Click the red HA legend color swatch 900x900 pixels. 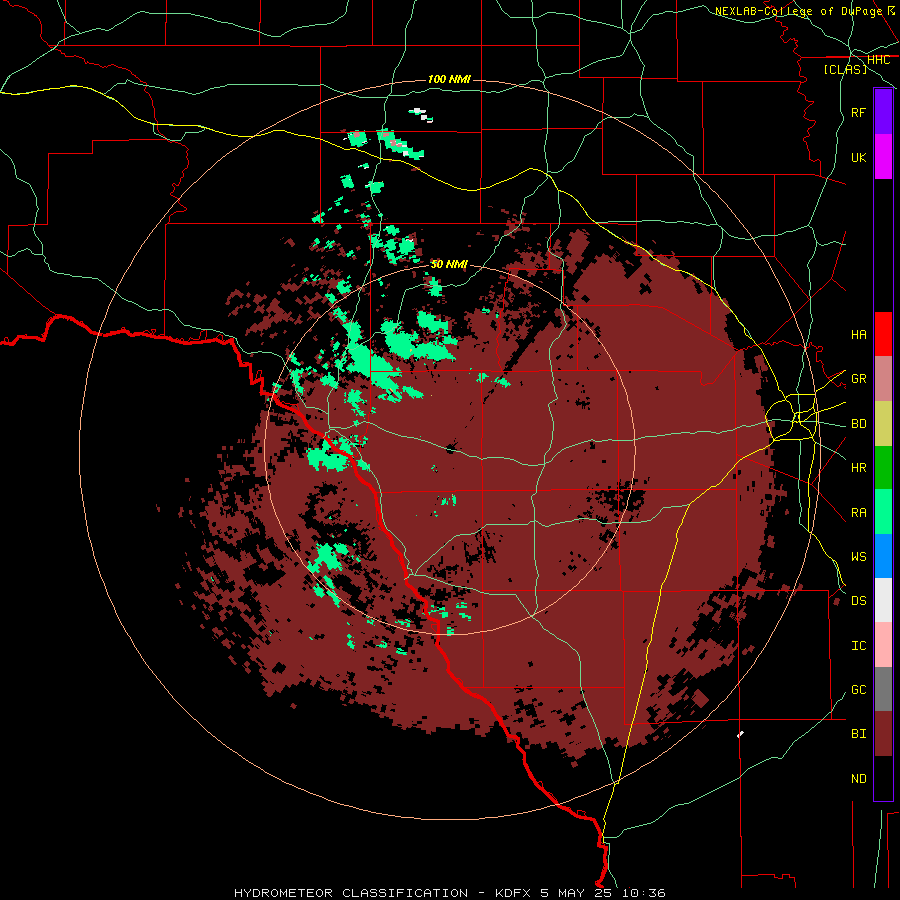coord(883,334)
